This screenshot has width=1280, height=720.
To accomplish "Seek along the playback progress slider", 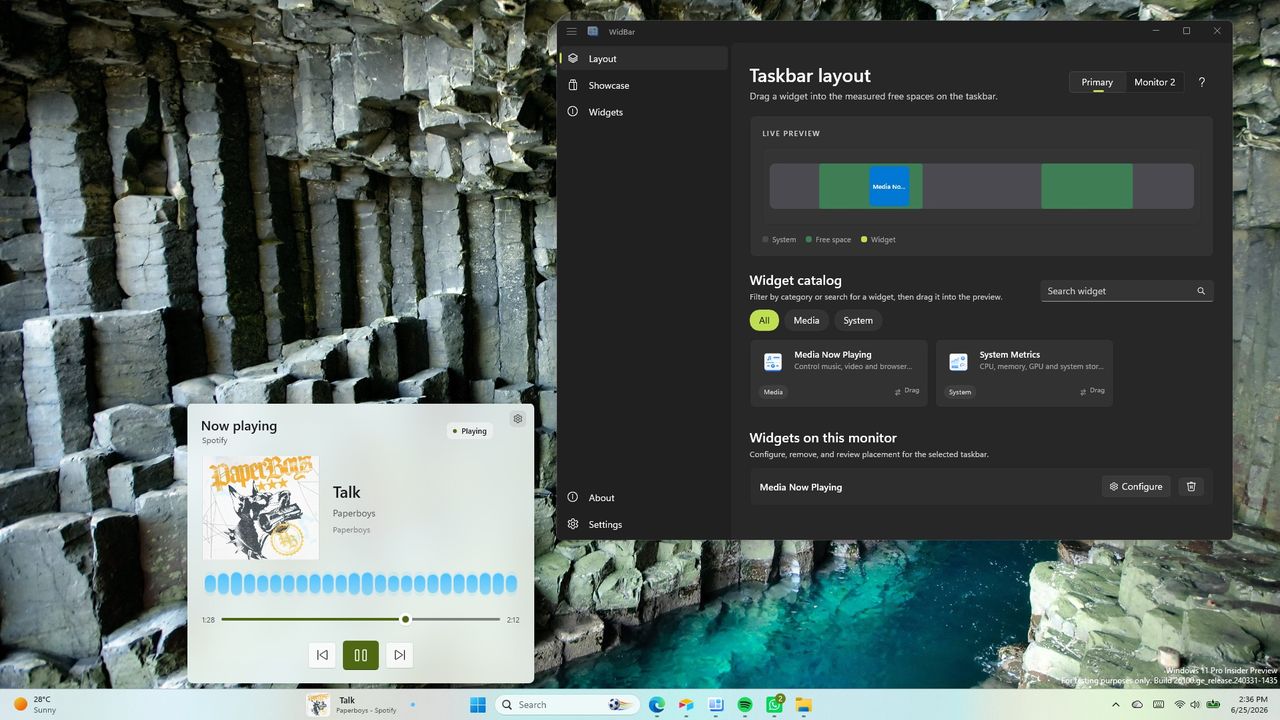I will pyautogui.click(x=361, y=619).
